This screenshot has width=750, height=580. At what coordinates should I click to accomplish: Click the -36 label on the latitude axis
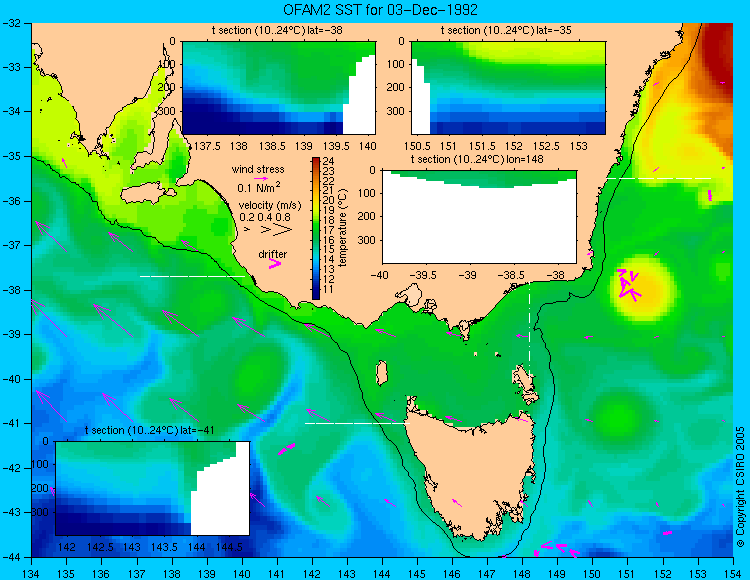10,201
